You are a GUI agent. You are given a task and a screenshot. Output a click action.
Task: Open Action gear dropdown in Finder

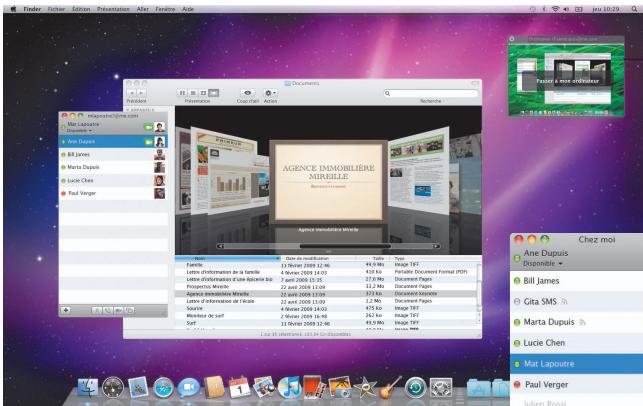(x=270, y=93)
